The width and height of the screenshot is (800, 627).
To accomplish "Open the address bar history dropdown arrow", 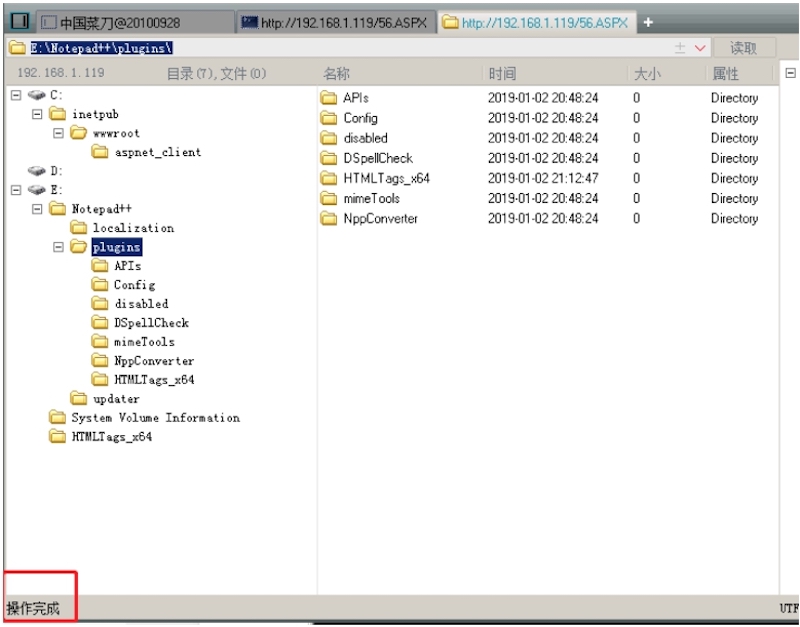I will pyautogui.click(x=699, y=48).
